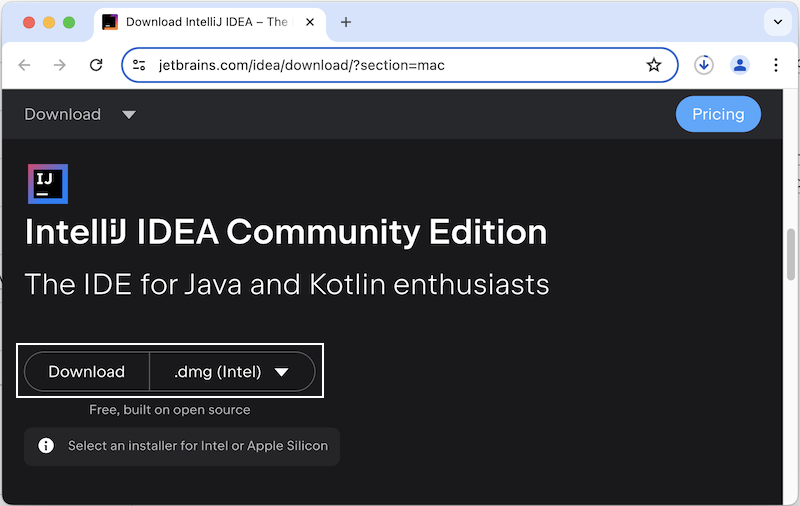Viewport: 800px width, 506px height.
Task: Expand the Download section menu arrow
Action: coord(129,115)
